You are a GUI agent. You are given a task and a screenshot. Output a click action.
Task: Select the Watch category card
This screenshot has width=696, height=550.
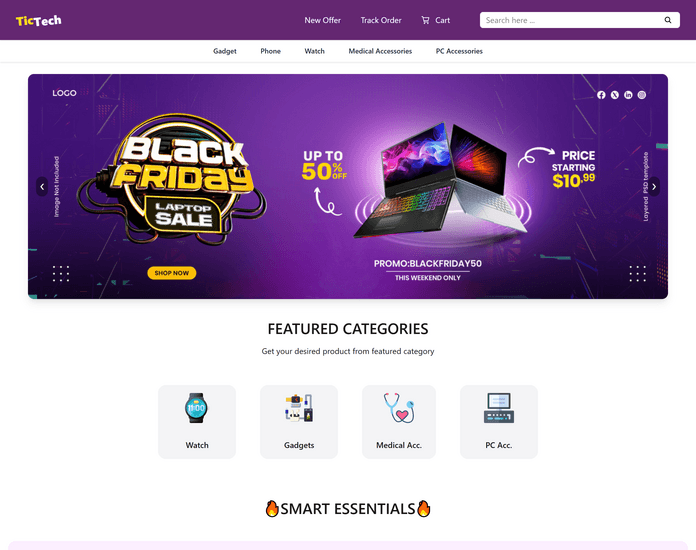[197, 422]
